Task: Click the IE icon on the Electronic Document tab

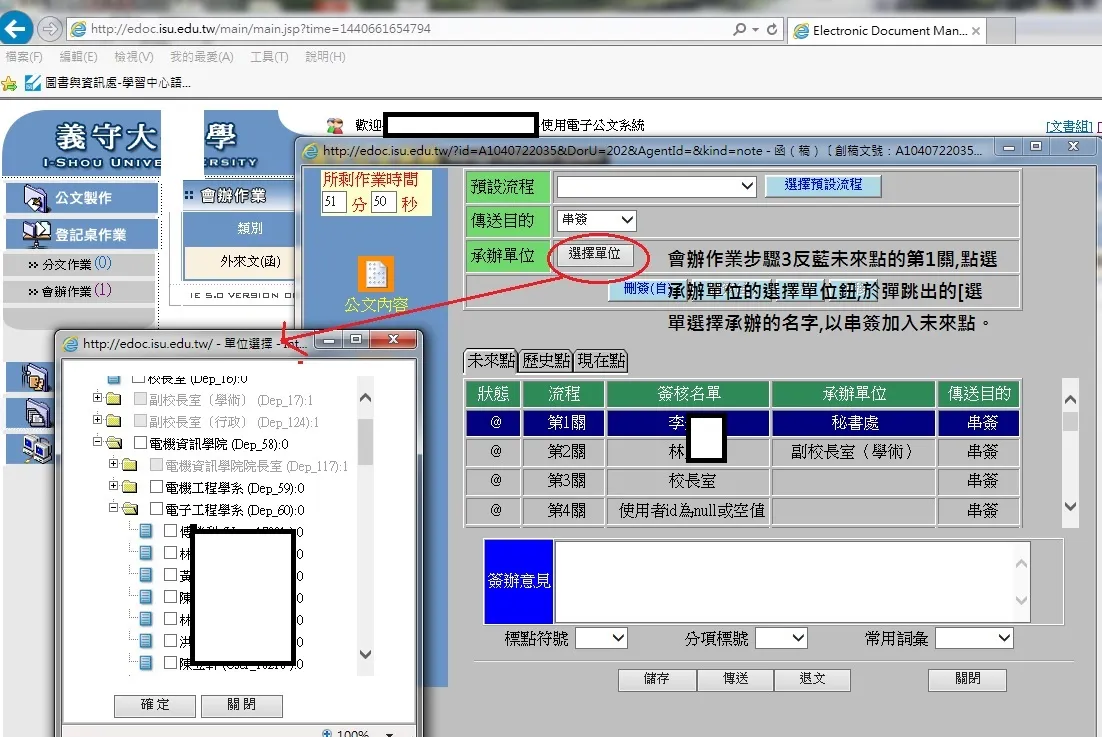Action: tap(801, 31)
